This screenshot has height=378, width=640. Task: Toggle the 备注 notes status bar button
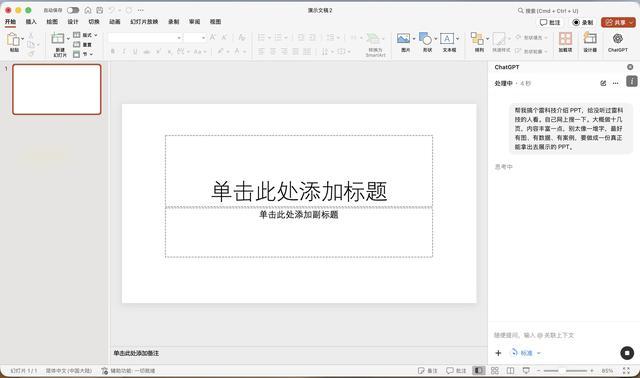click(x=427, y=371)
